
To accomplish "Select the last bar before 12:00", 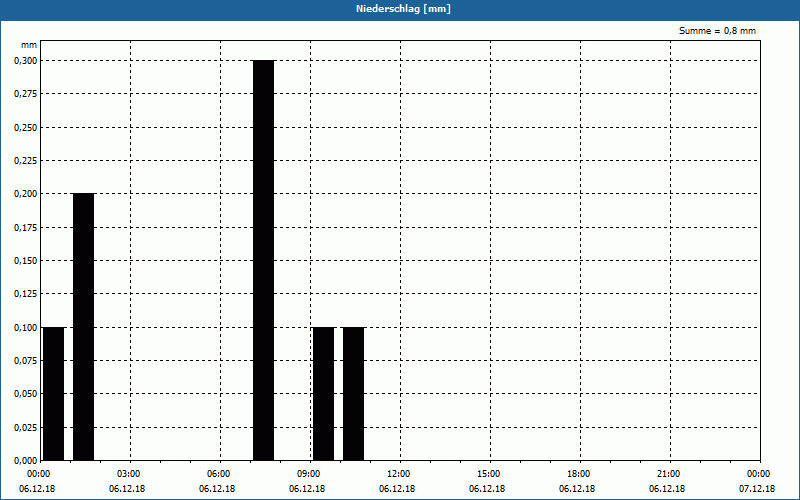I will 354,394.
